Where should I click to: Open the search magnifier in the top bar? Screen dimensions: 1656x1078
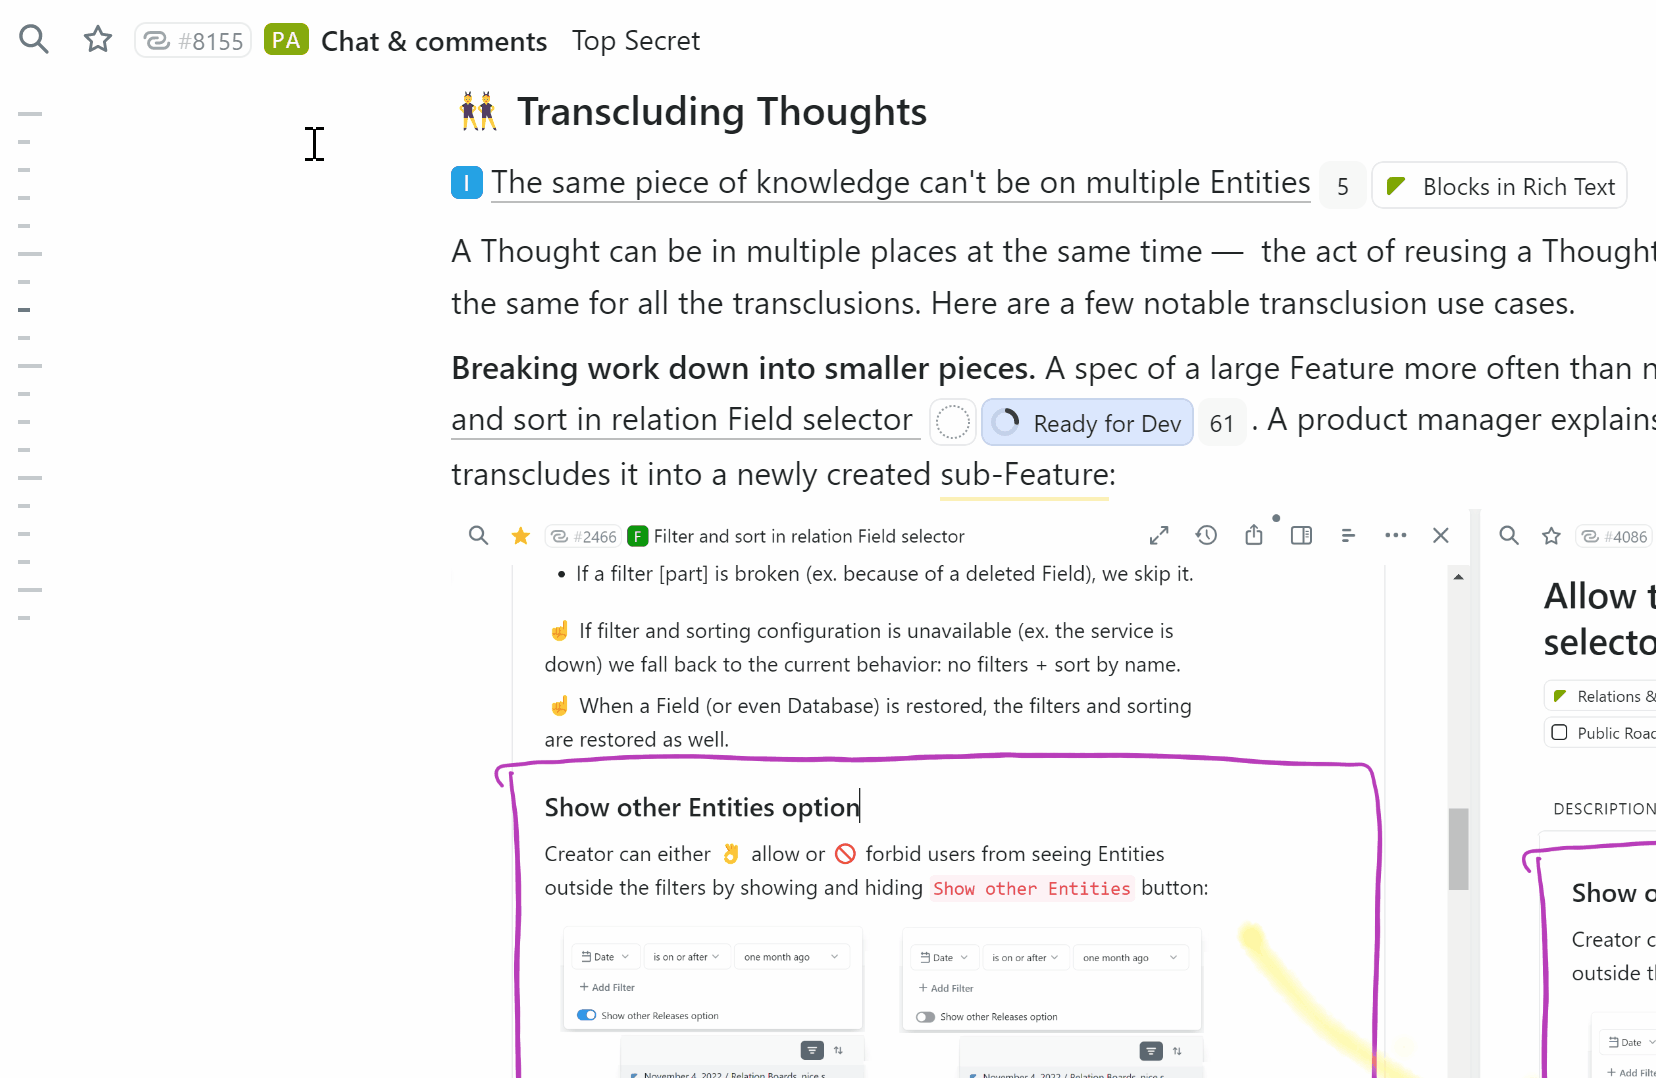click(33, 39)
